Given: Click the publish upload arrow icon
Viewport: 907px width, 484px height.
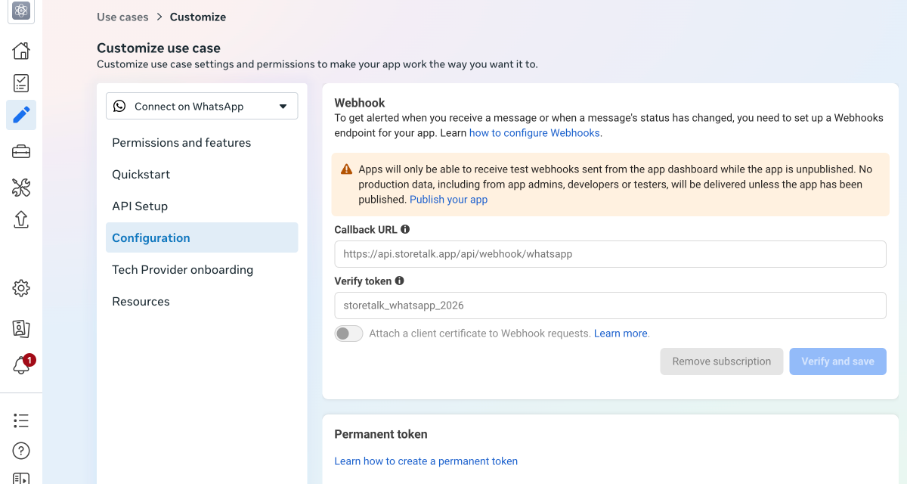Looking at the screenshot, I should [x=21, y=220].
